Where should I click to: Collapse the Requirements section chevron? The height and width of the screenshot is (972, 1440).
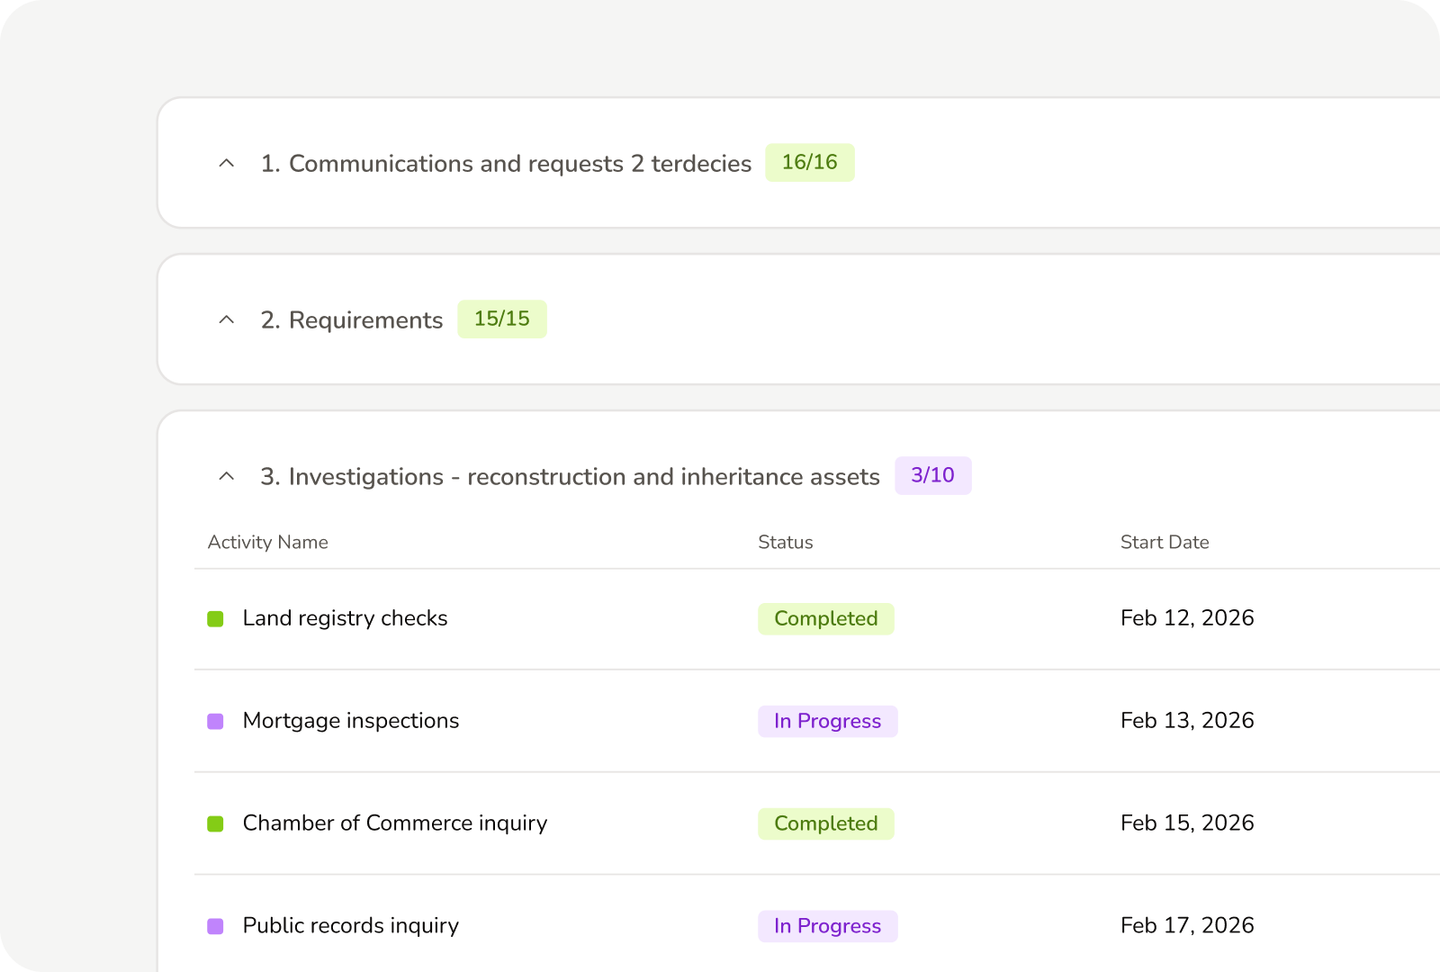coord(227,320)
